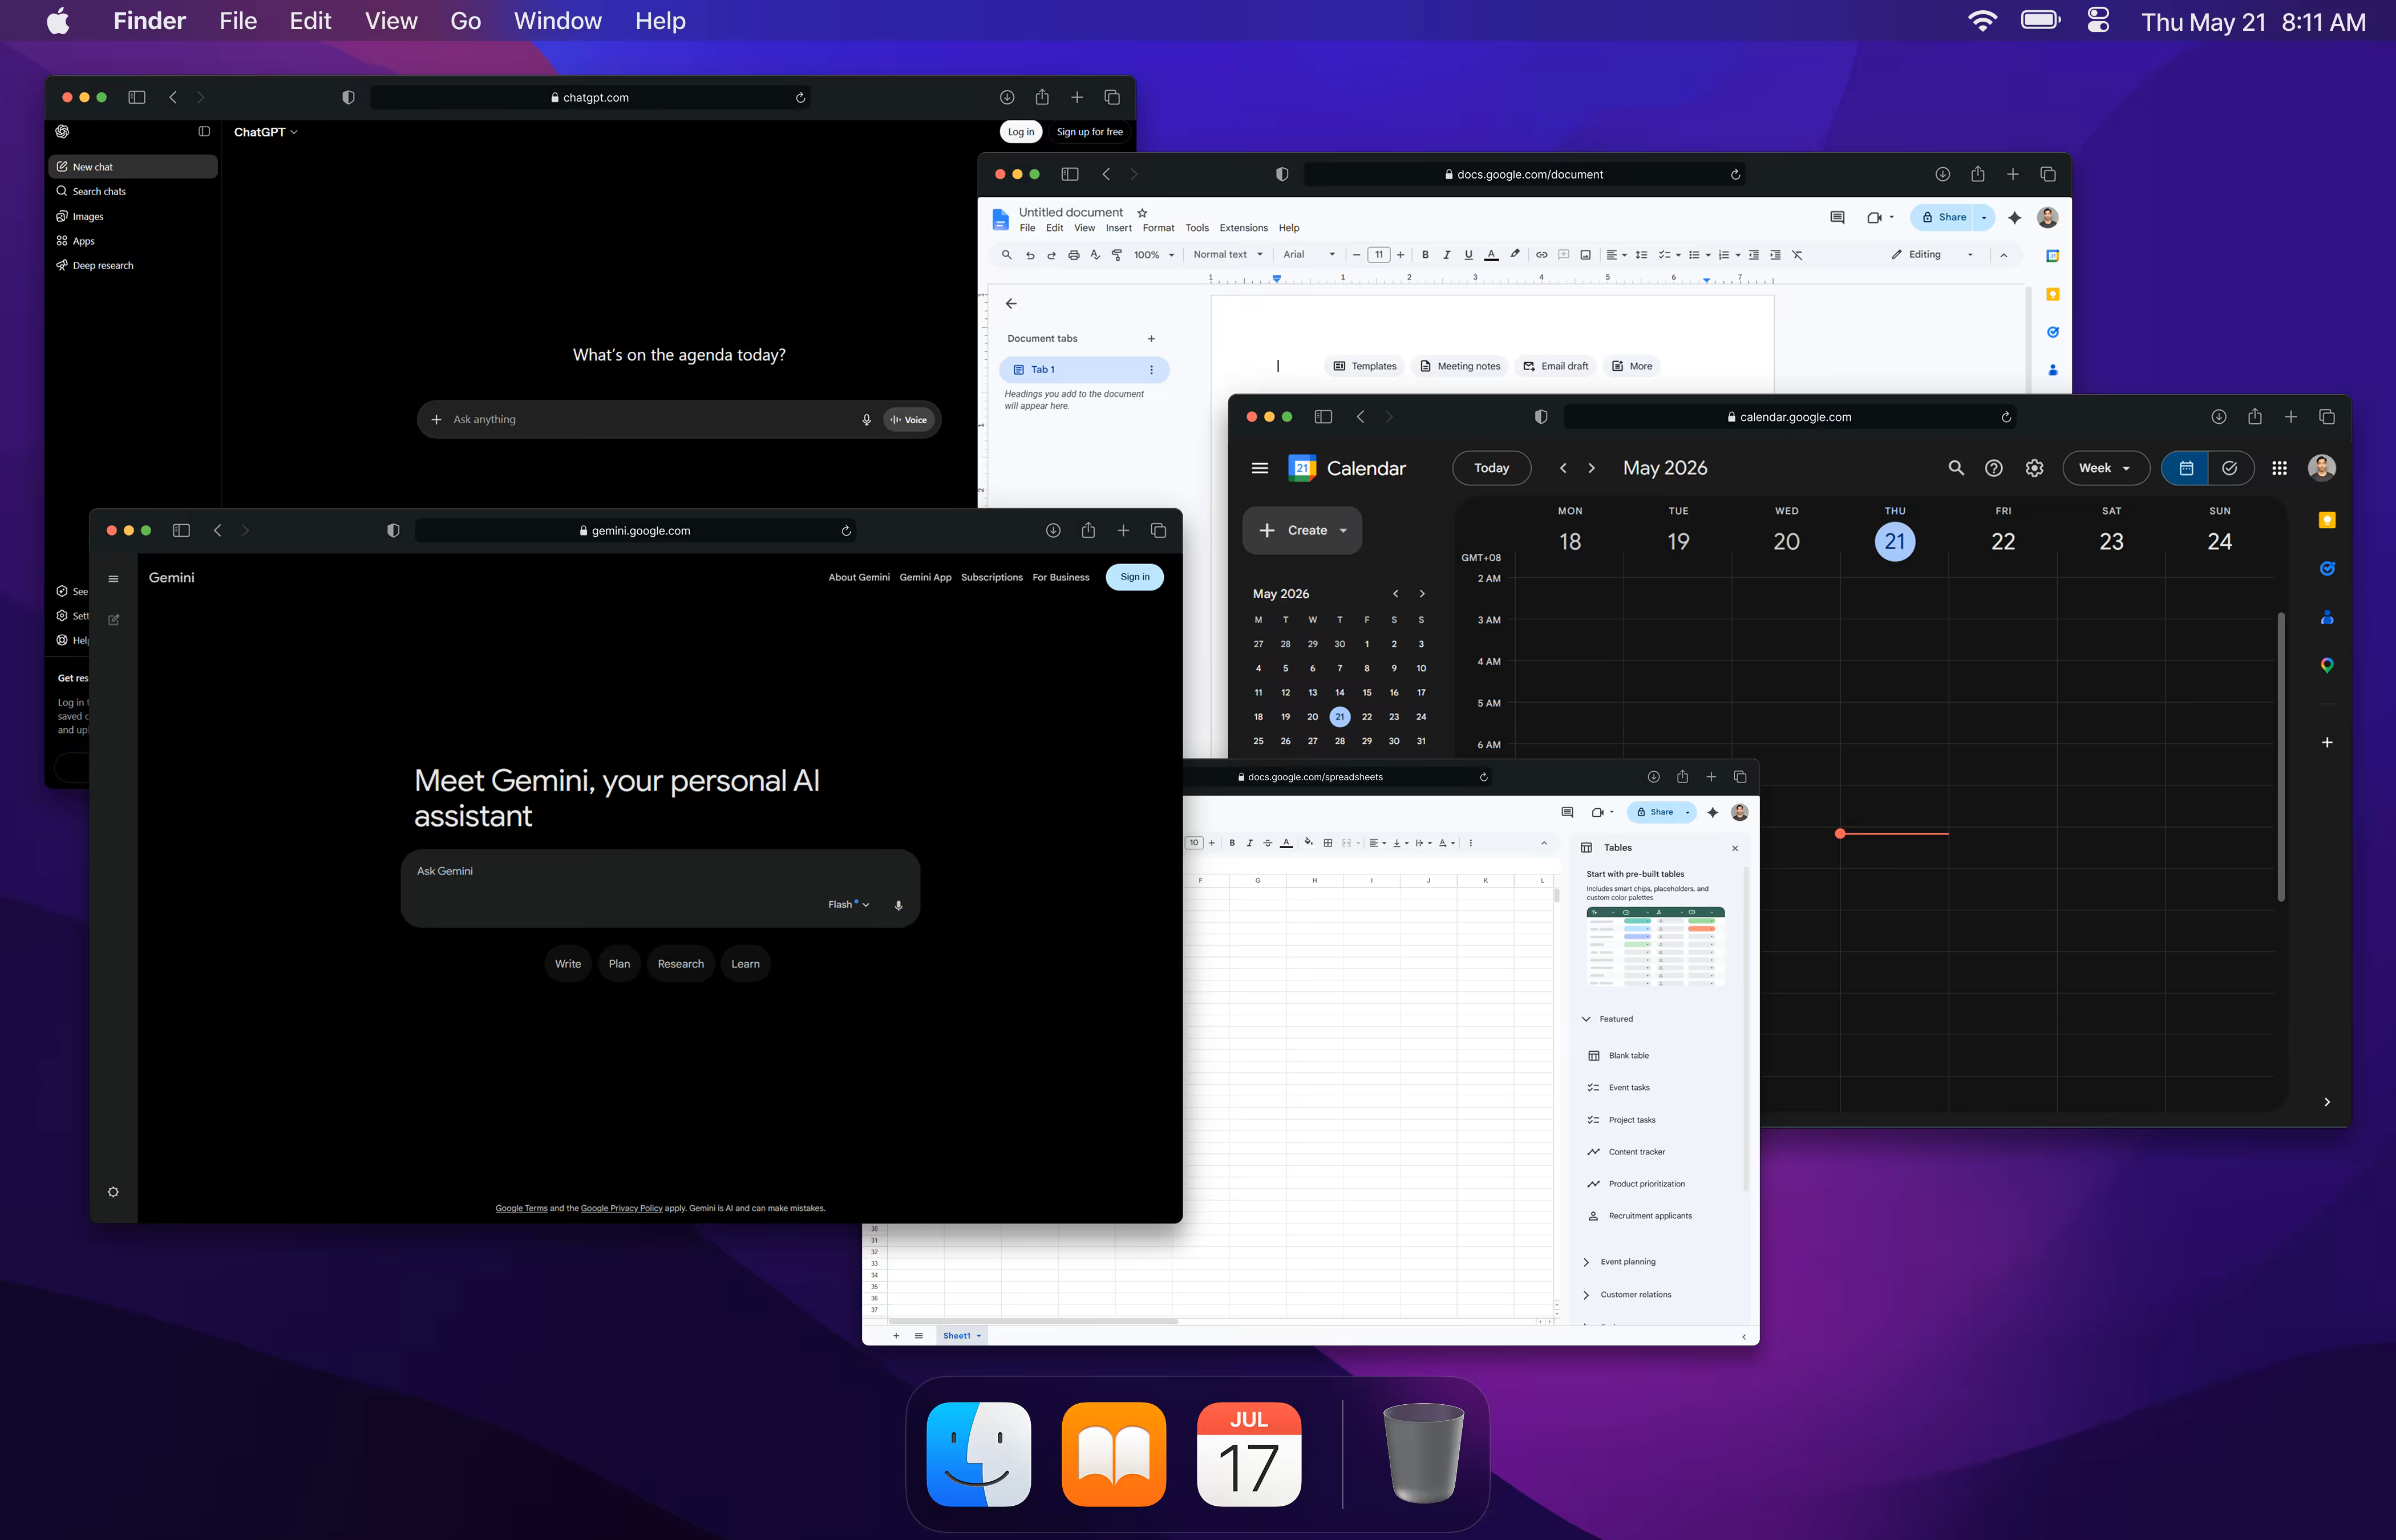This screenshot has width=2396, height=1540.
Task: Open the 100% zoom dropdown in Docs
Action: [1154, 255]
